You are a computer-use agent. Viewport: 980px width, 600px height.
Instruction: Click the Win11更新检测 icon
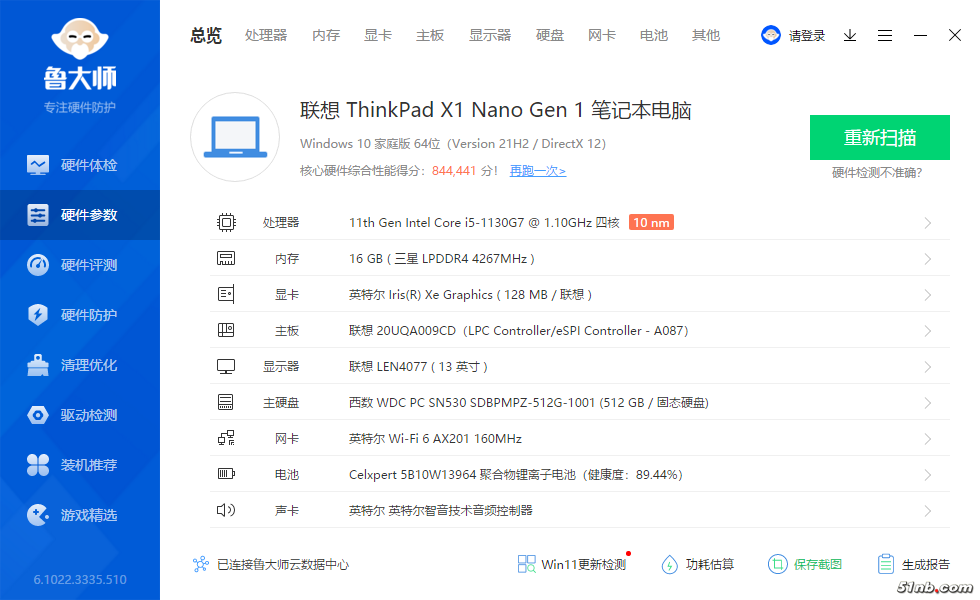click(x=527, y=564)
